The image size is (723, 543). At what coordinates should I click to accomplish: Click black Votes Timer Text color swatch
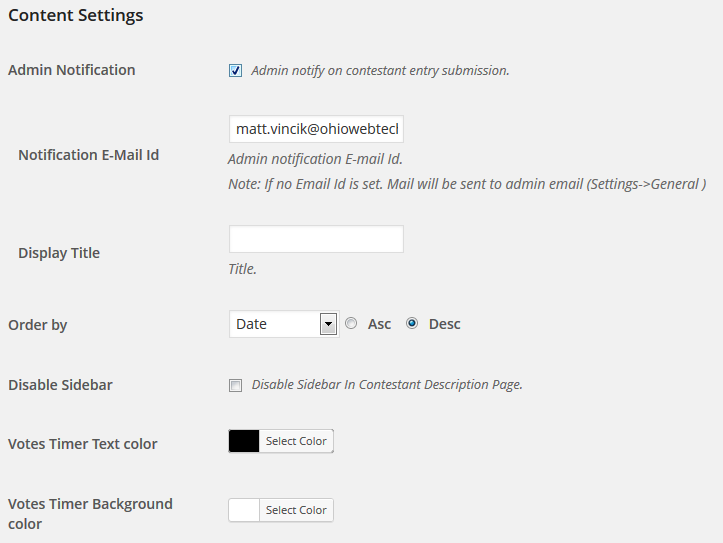(x=244, y=441)
